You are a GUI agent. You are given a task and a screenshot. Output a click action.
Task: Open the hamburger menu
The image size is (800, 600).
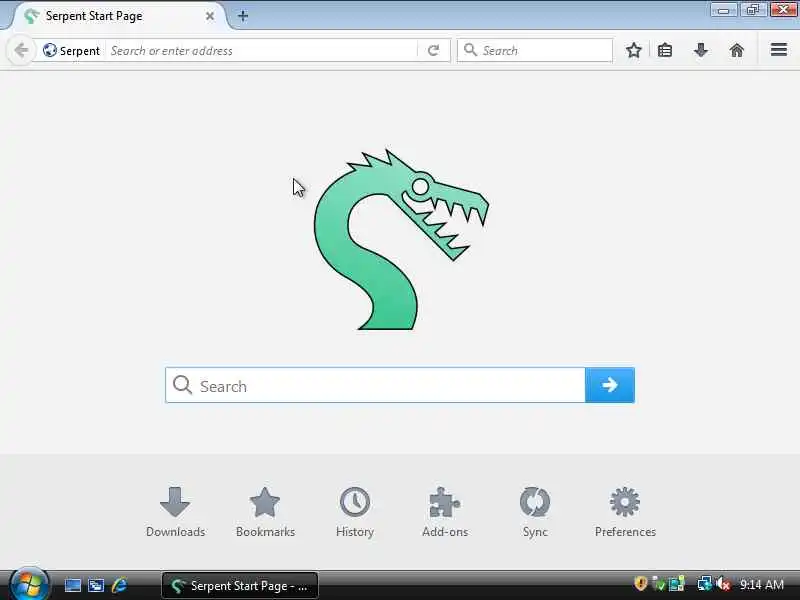779,50
